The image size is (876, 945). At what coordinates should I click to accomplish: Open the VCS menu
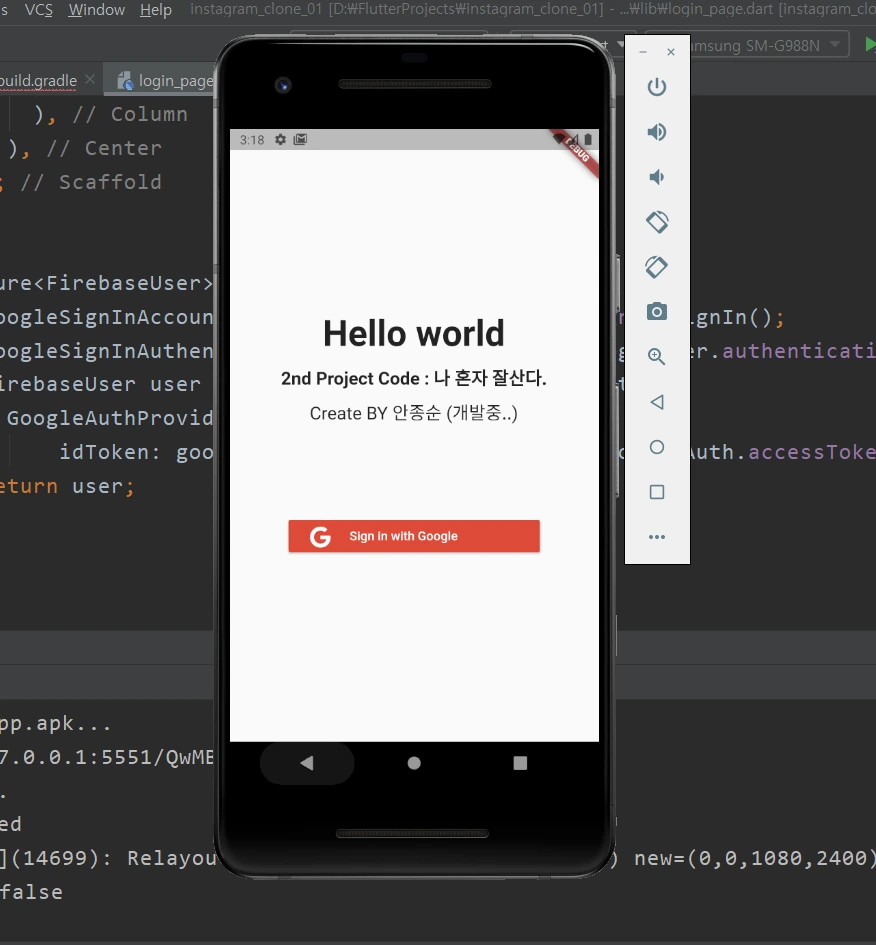pyautogui.click(x=39, y=10)
